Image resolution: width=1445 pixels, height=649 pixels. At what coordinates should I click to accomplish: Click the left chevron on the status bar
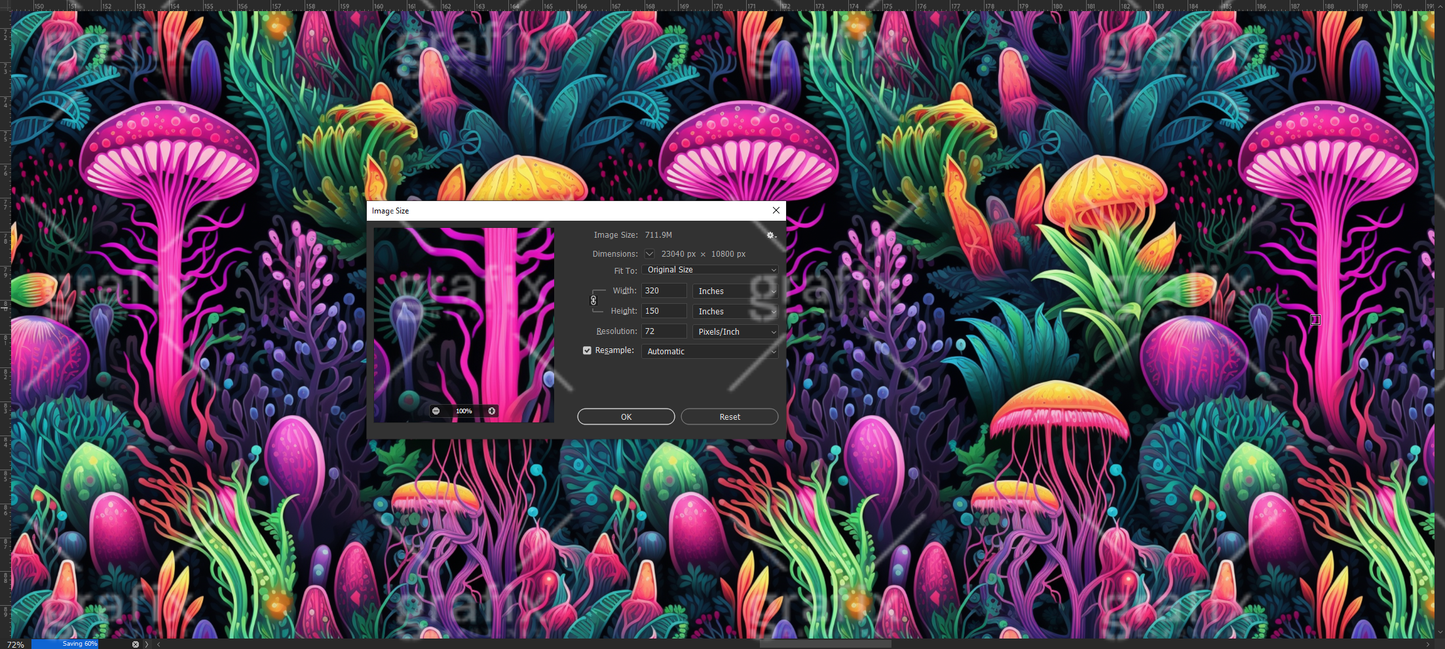point(158,643)
